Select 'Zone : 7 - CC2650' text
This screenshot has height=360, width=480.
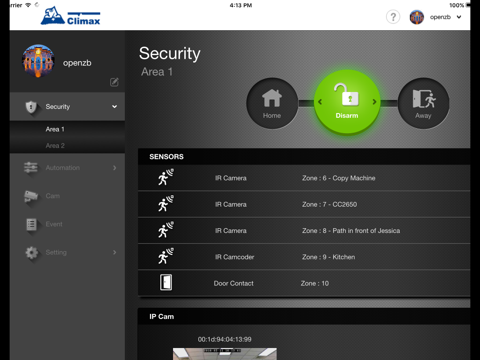329,204
